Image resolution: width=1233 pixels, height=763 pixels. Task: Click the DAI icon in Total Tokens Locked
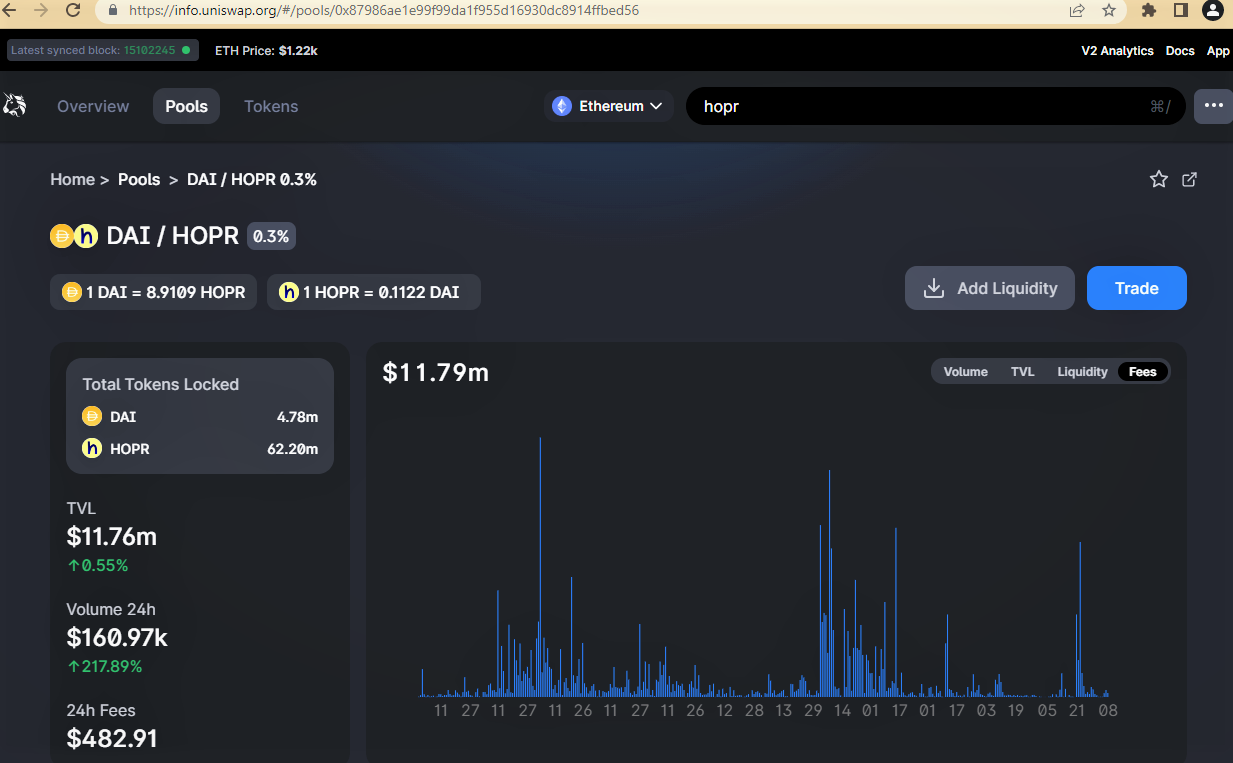tap(92, 416)
